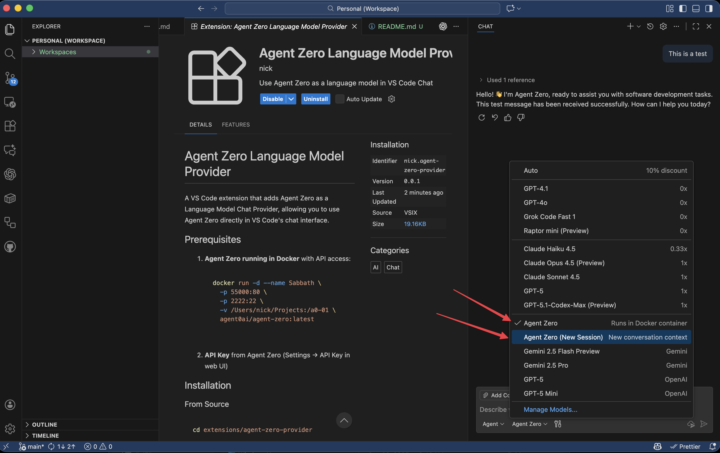Expand Used 1 reference
Image resolution: width=720 pixels, height=453 pixels.
pyautogui.click(x=507, y=80)
